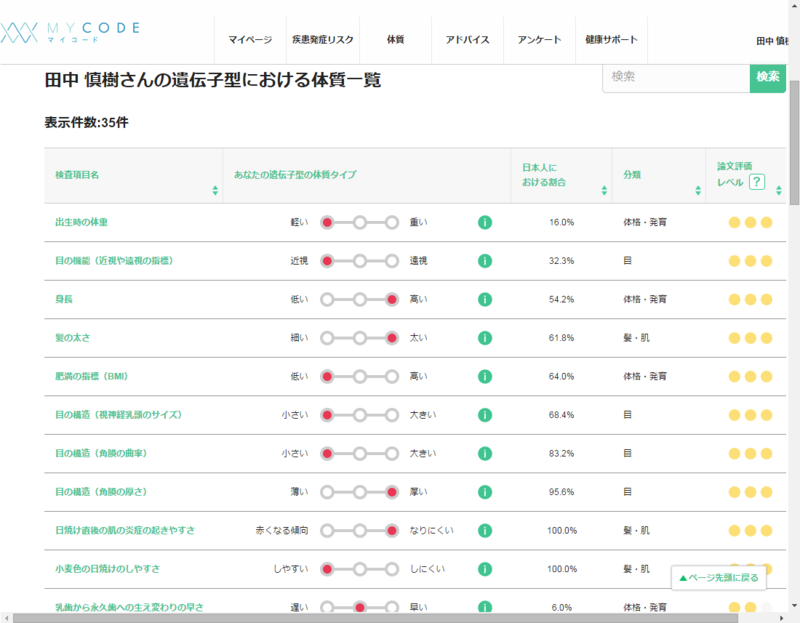Image resolution: width=800 pixels, height=623 pixels.
Task: Open 目の機能（近視や遠視の指標） link
Action: 114,261
